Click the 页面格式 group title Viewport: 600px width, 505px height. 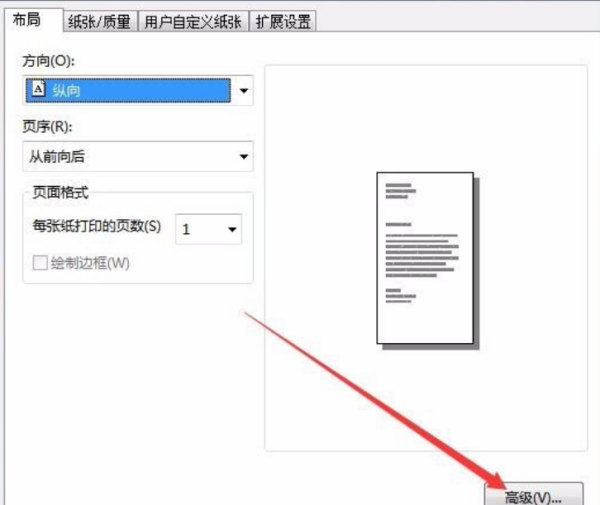60,192
